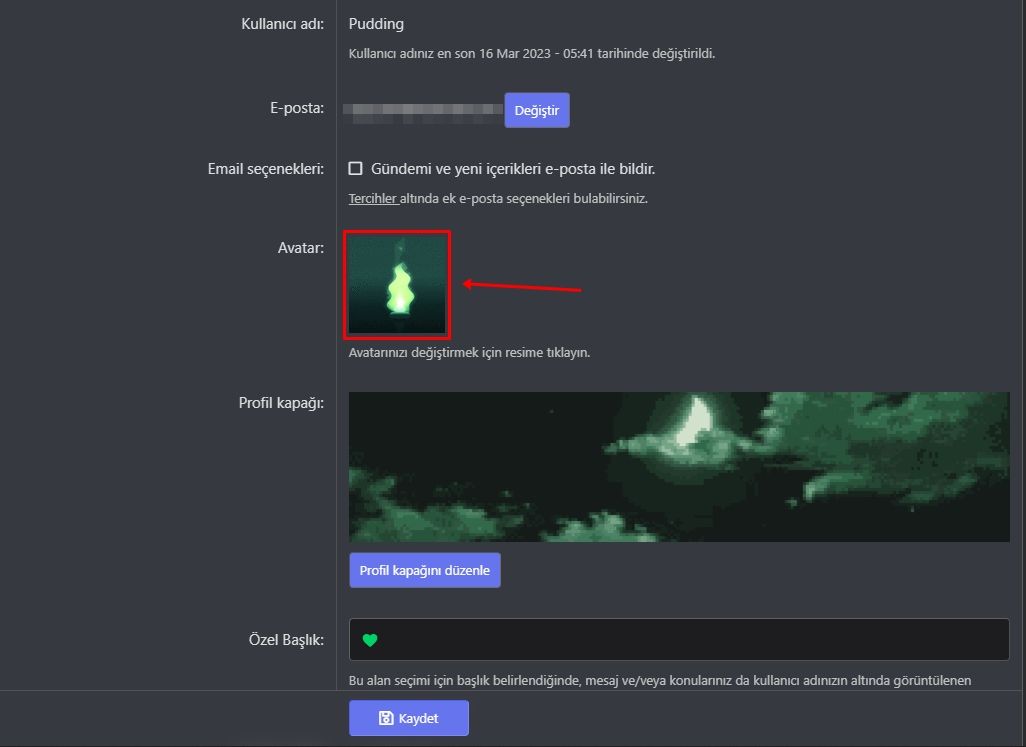
Task: Click the Profil kapağını düzenle button
Action: pyautogui.click(x=425, y=570)
